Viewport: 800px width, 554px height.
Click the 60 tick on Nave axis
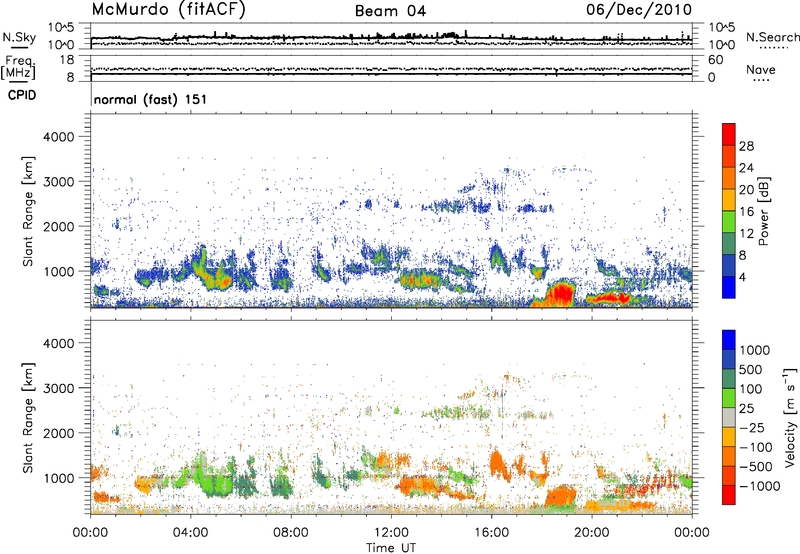click(715, 60)
